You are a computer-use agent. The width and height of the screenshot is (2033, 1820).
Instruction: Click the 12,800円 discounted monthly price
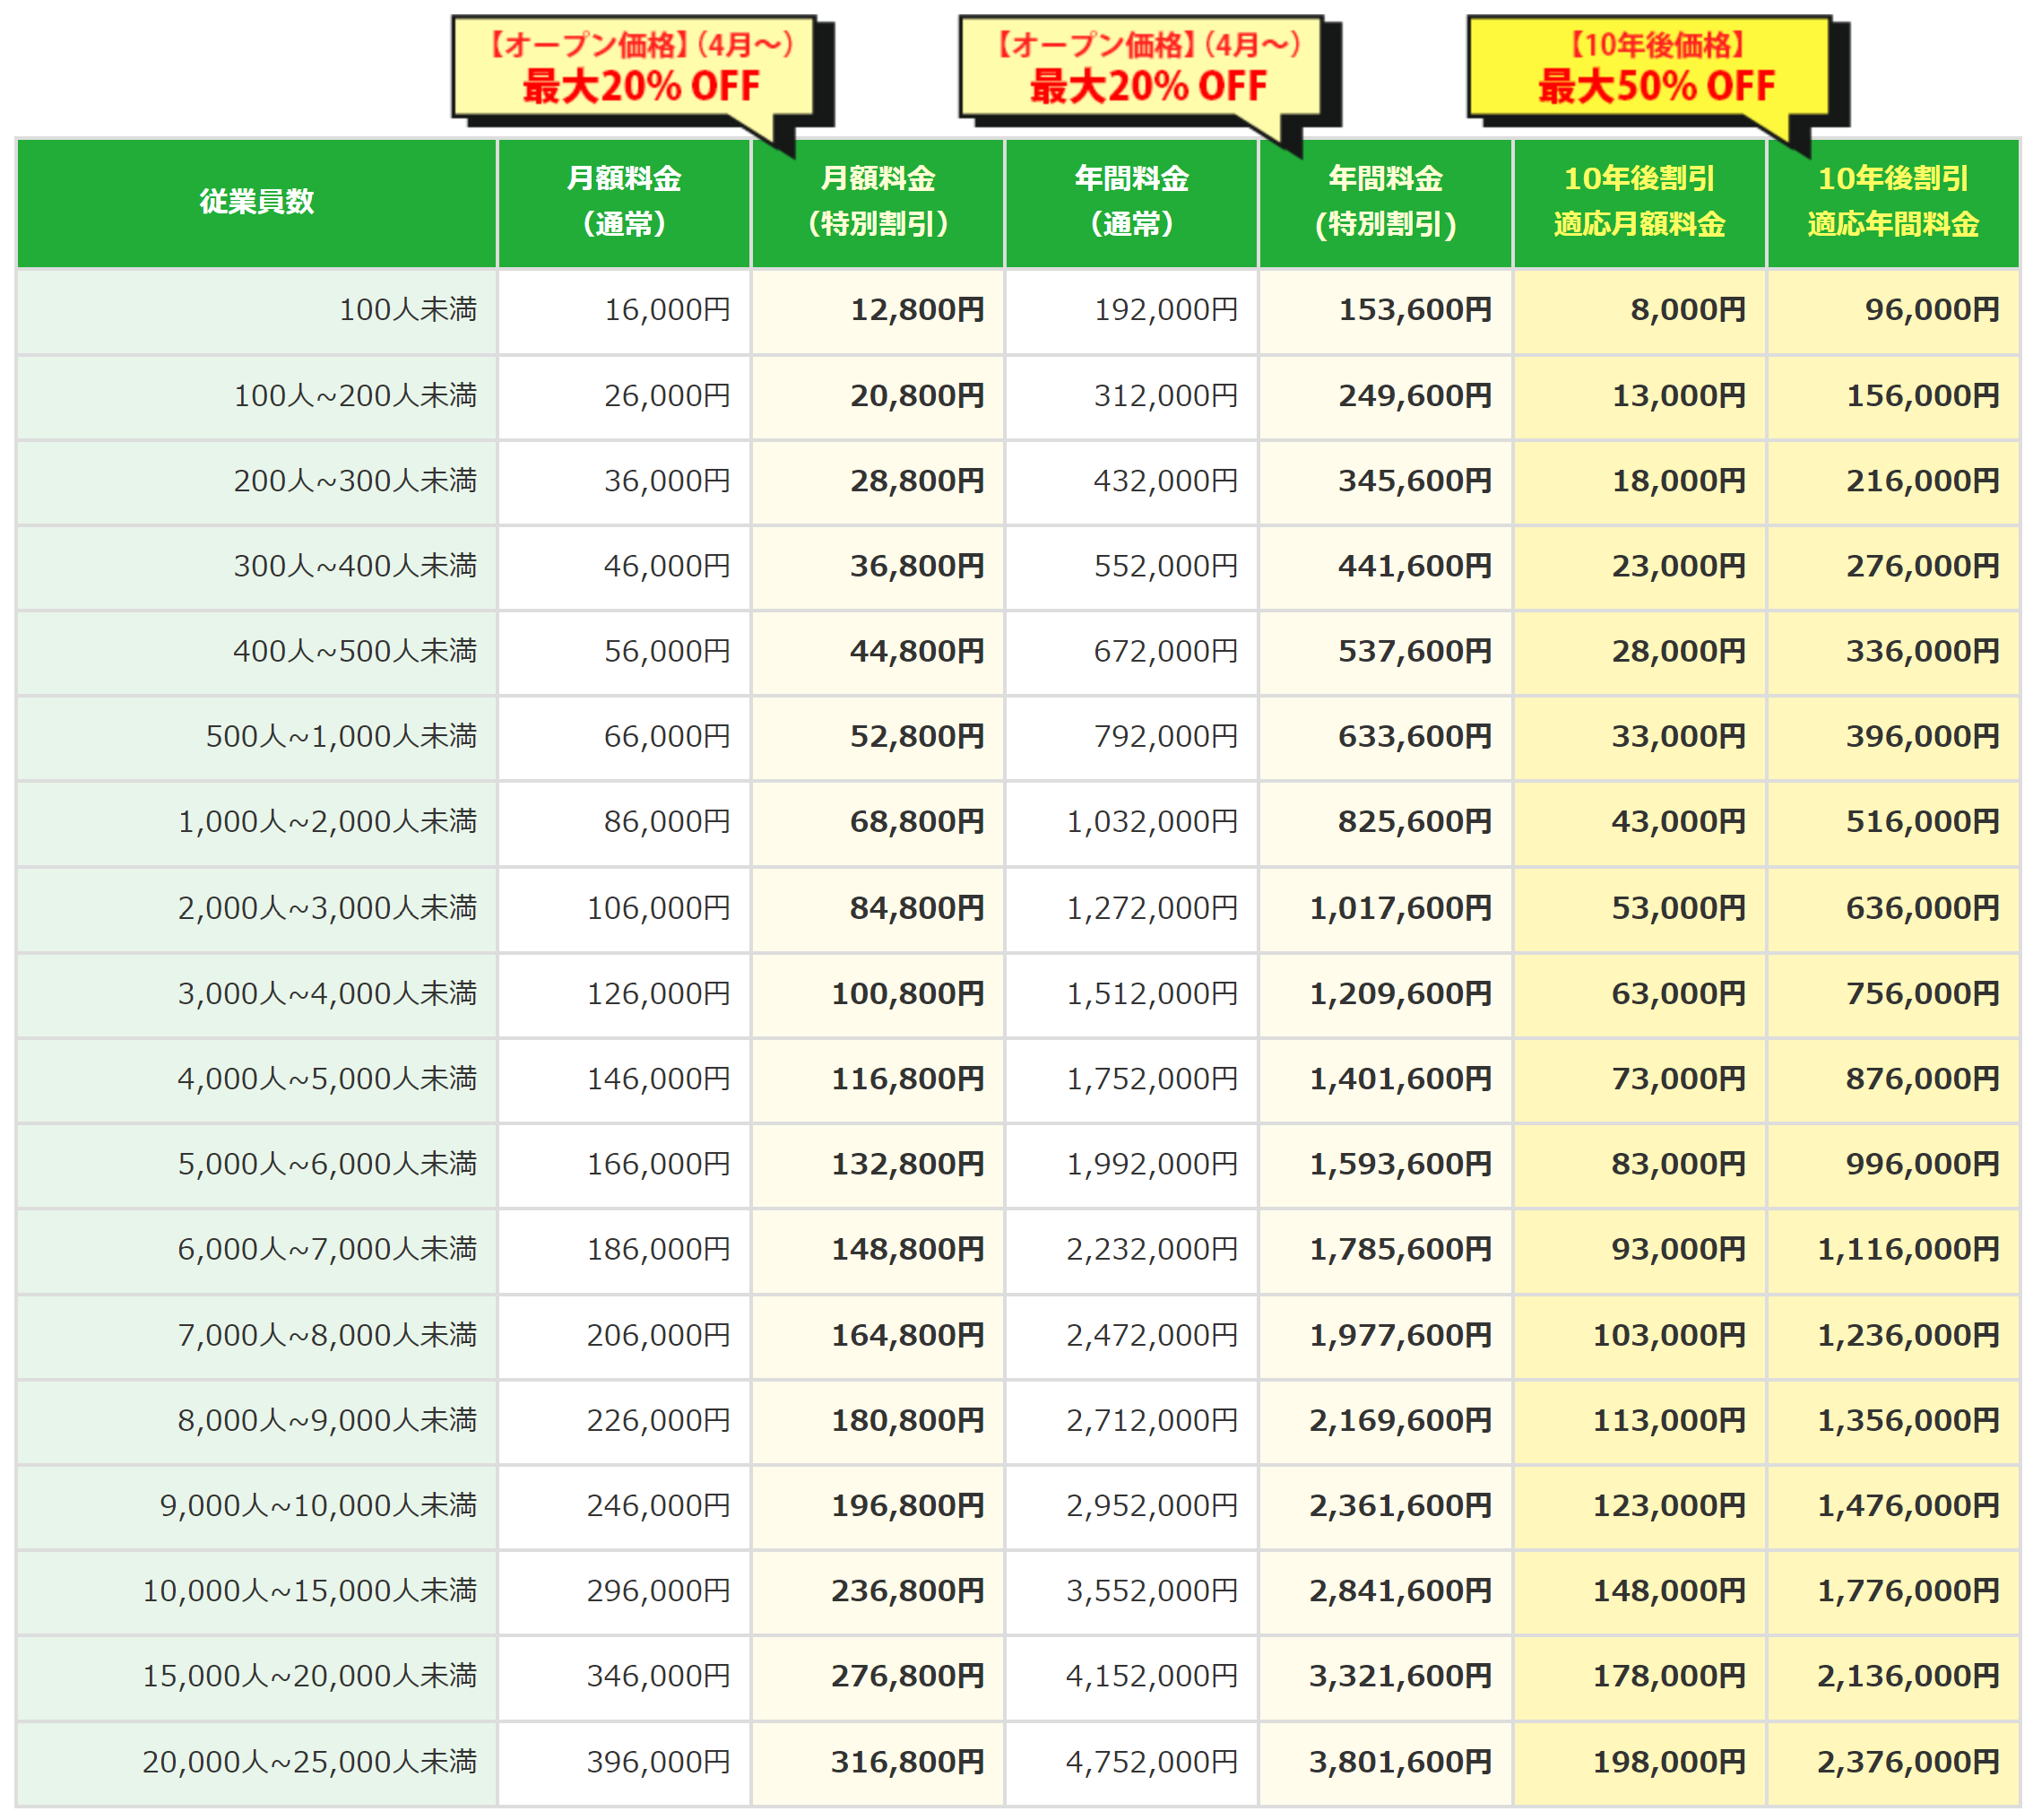(916, 310)
